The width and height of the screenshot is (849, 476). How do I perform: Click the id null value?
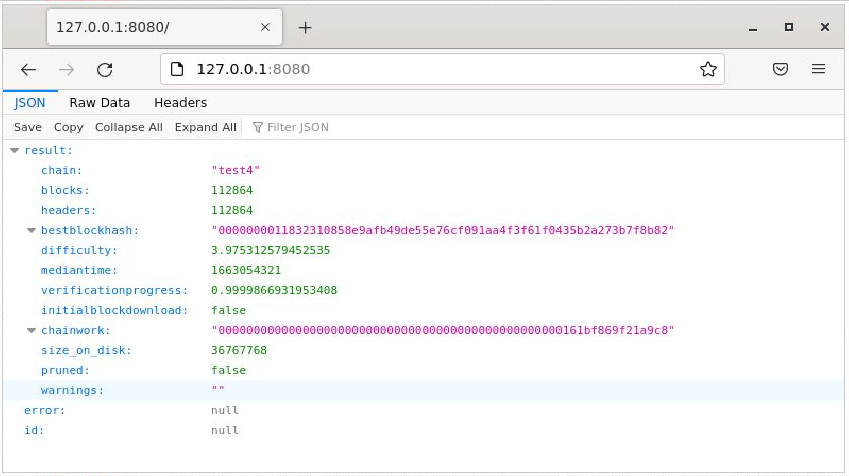225,431
